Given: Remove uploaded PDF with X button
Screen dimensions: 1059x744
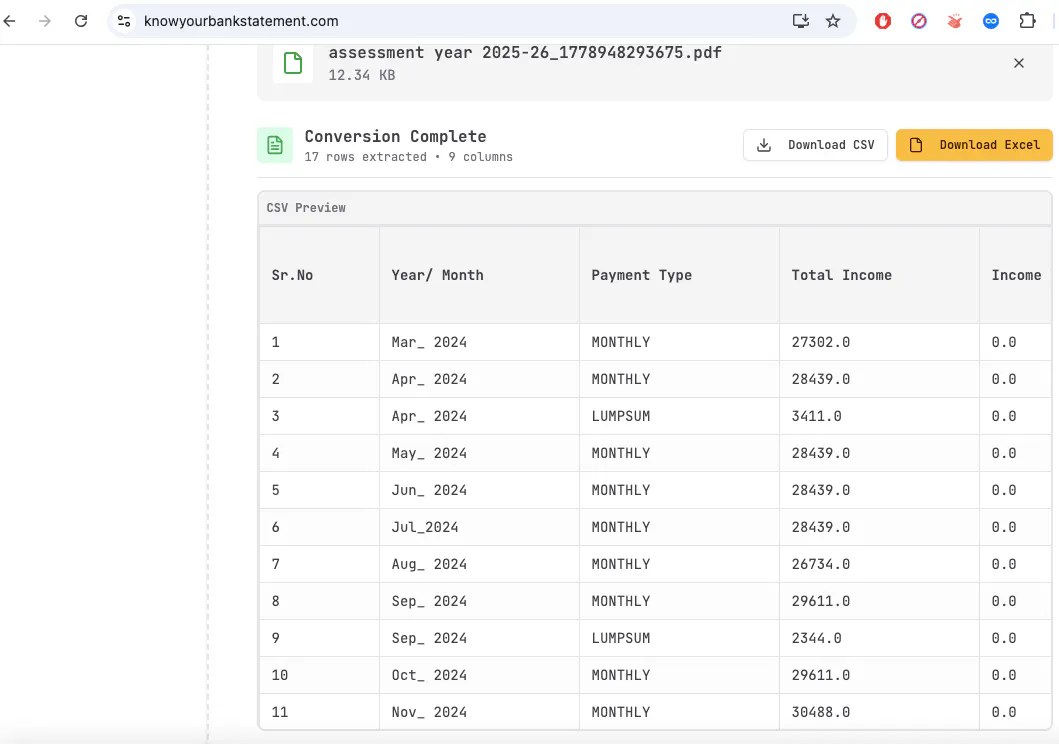Looking at the screenshot, I should (x=1019, y=63).
